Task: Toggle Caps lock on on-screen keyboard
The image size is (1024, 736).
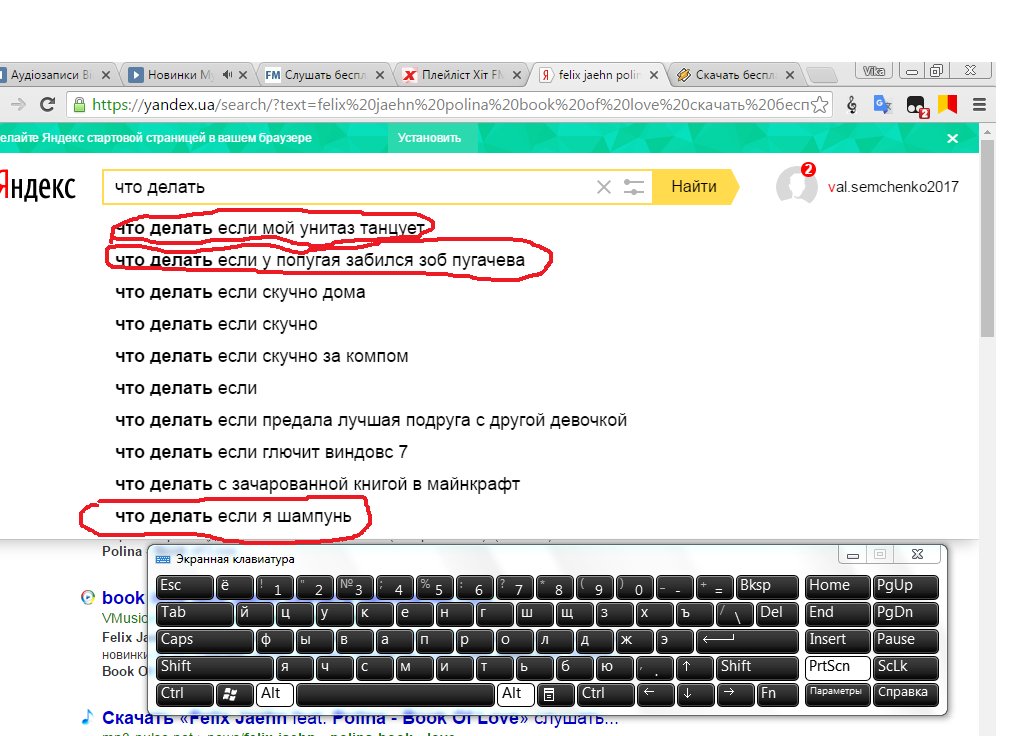Action: (205, 640)
